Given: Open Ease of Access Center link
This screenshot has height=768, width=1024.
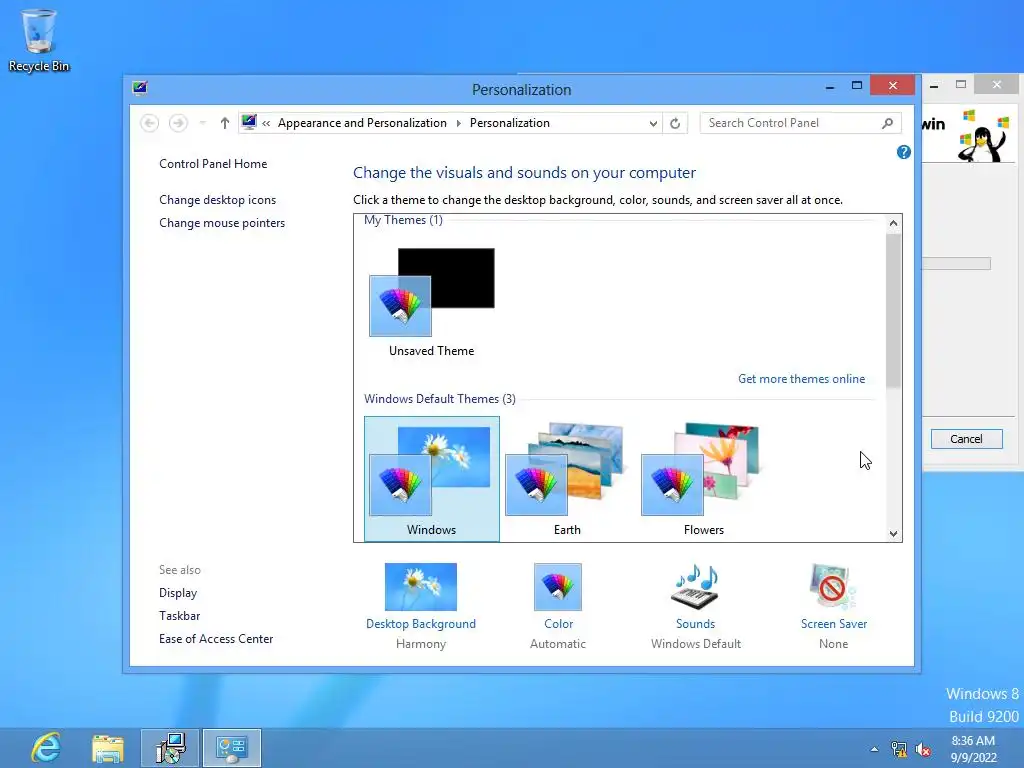Looking at the screenshot, I should (x=216, y=639).
